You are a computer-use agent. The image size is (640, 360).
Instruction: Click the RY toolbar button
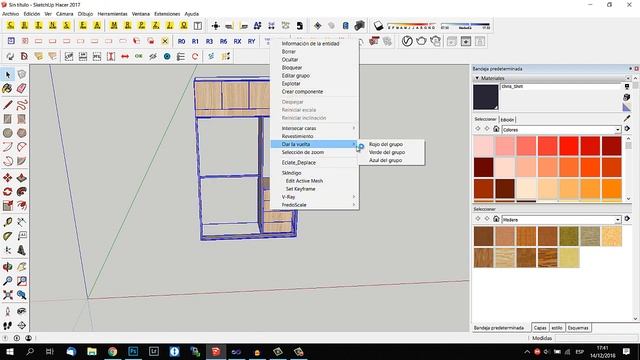click(x=251, y=41)
